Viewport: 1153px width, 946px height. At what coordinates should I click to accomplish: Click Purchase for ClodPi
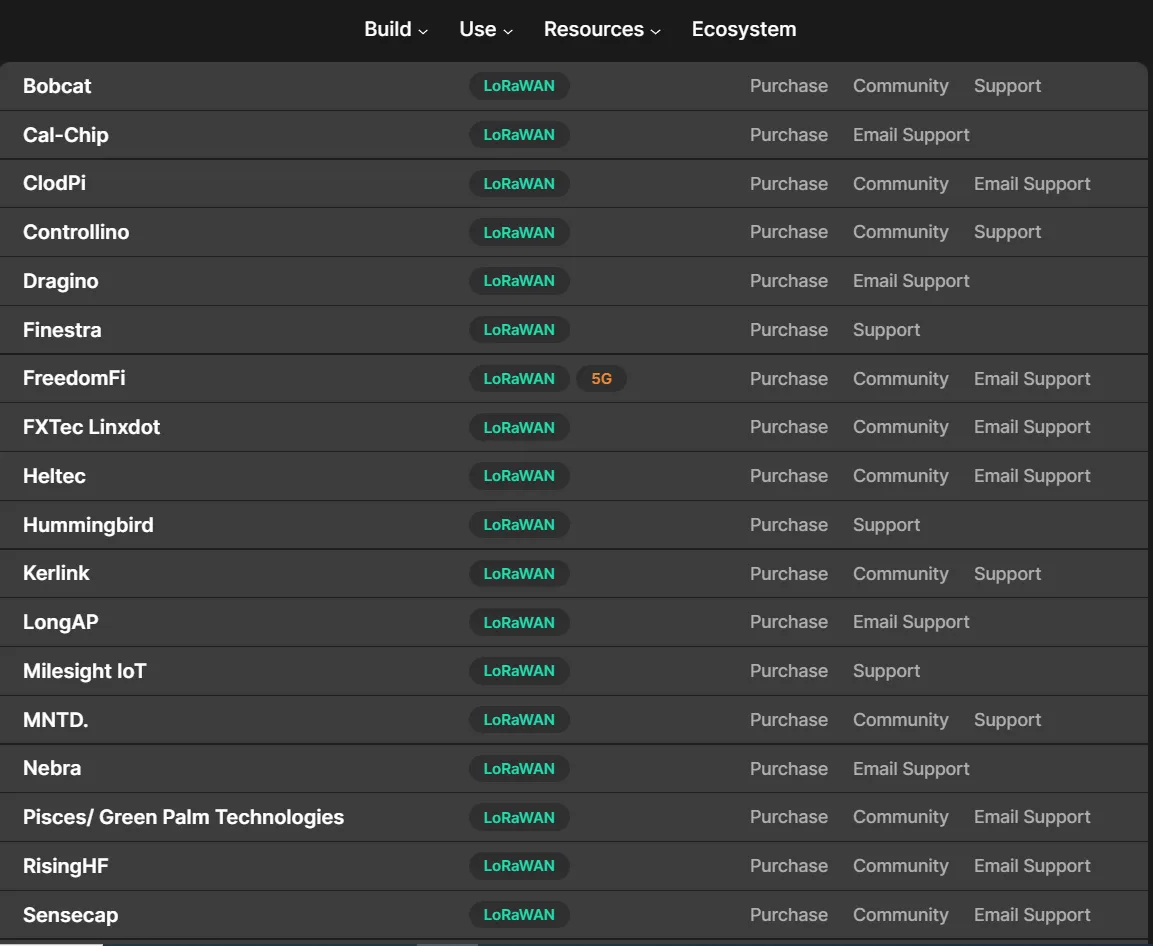[788, 184]
